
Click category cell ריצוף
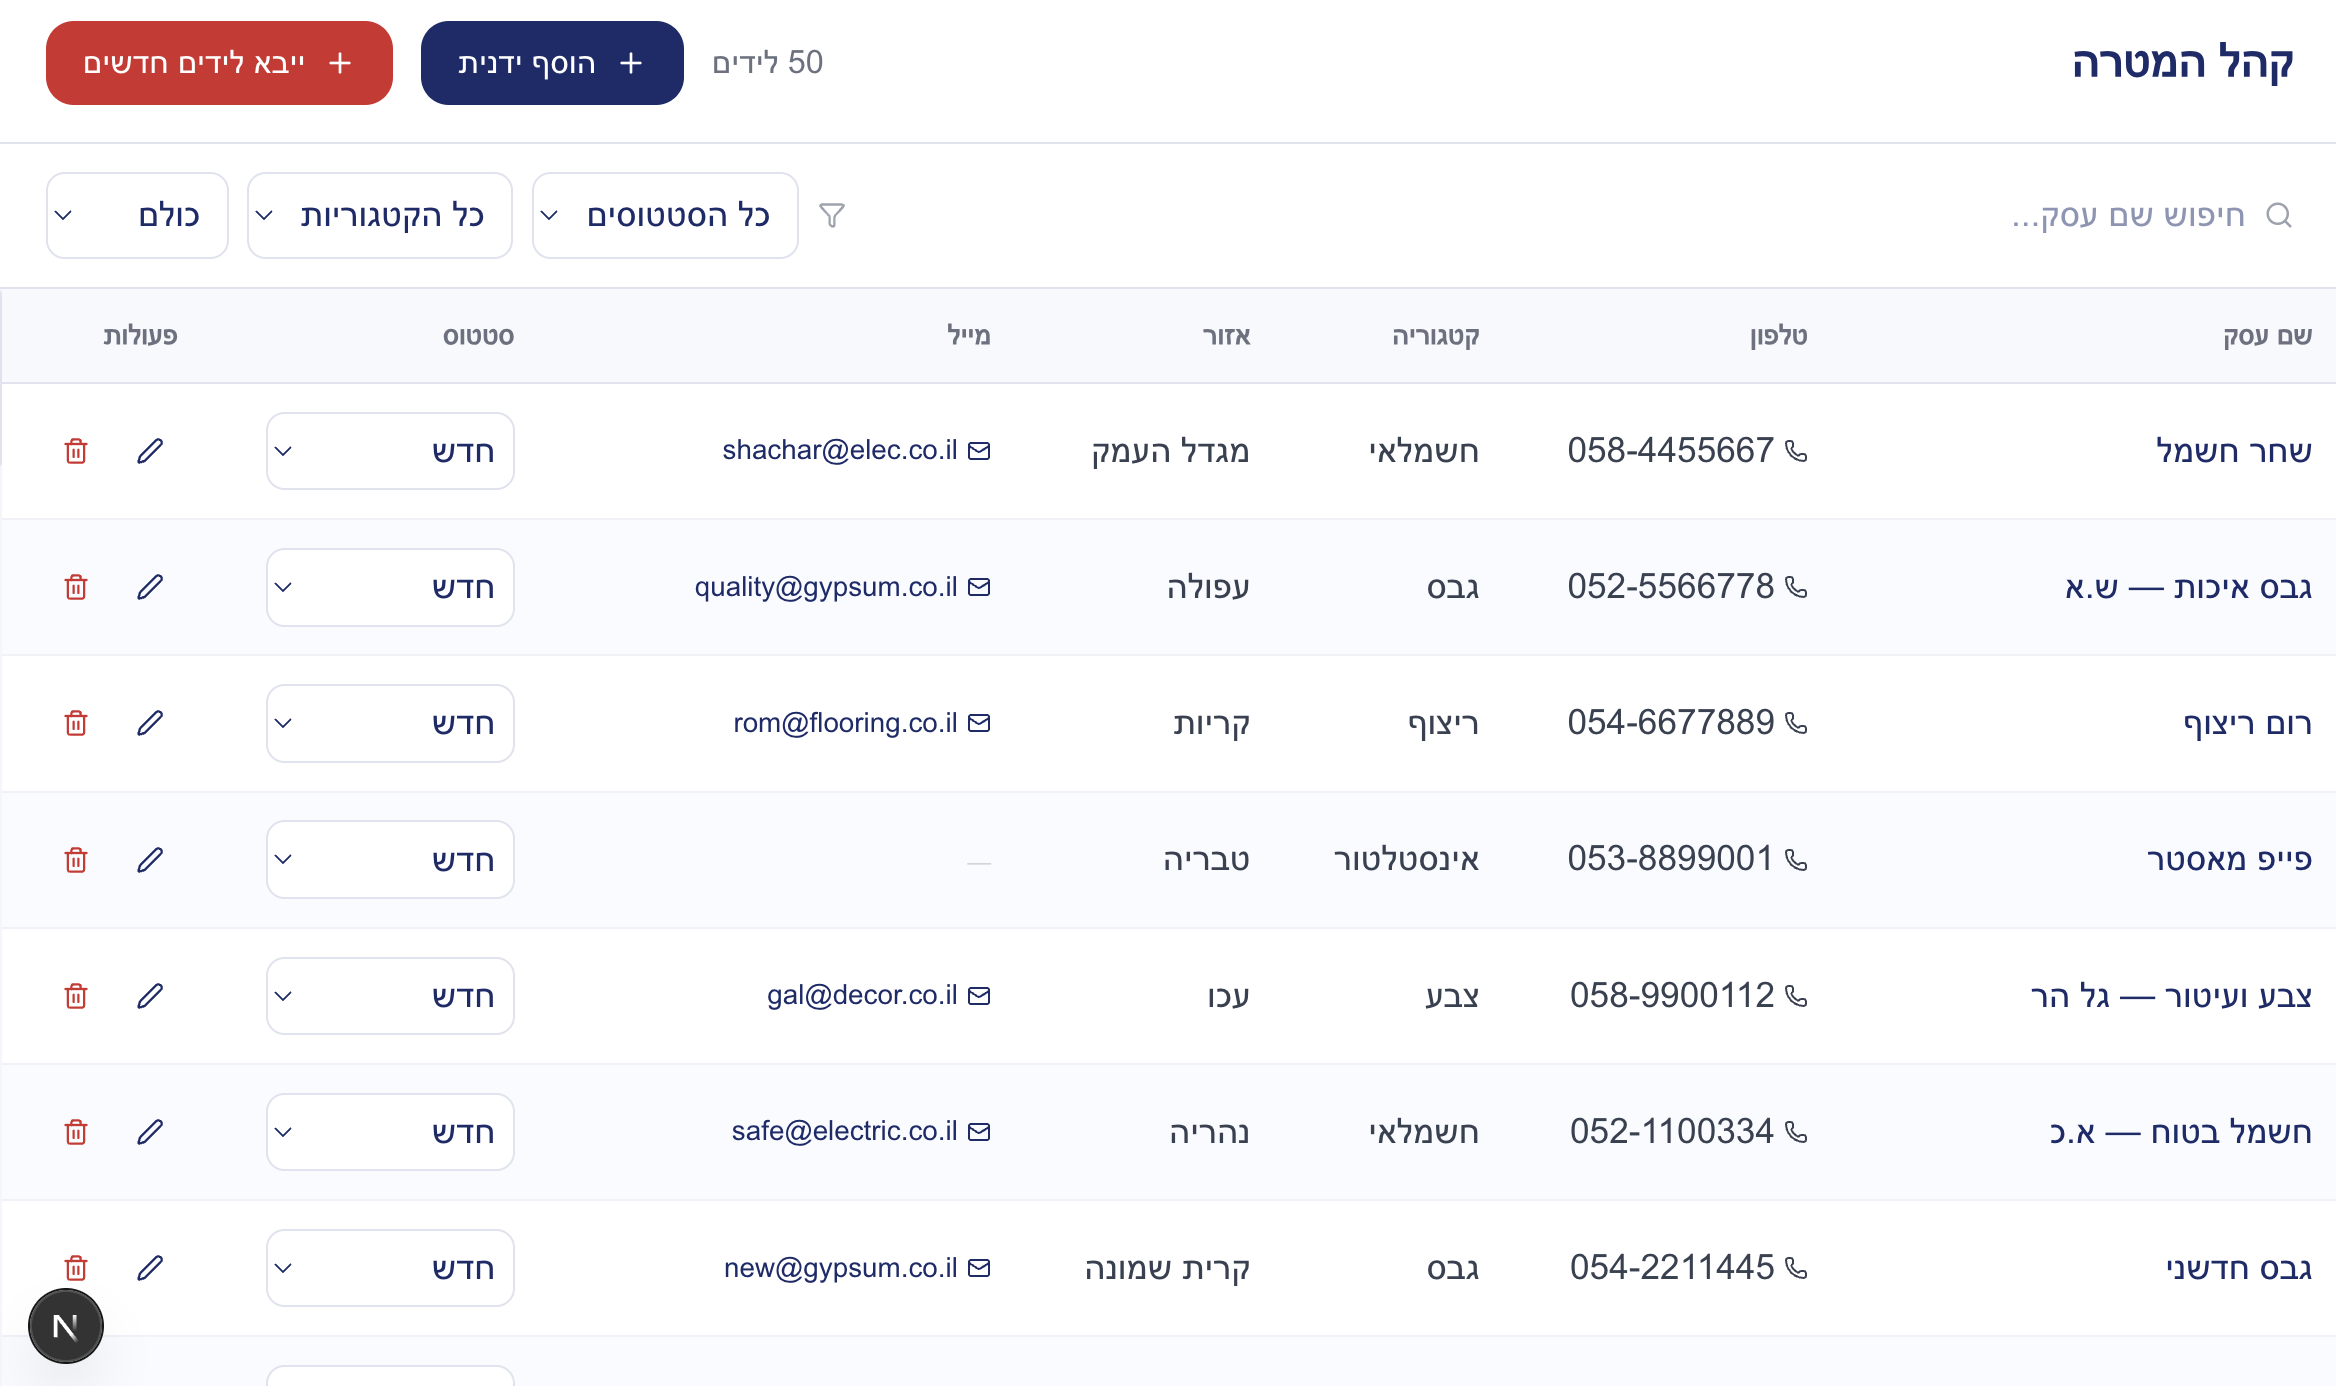pyautogui.click(x=1443, y=723)
